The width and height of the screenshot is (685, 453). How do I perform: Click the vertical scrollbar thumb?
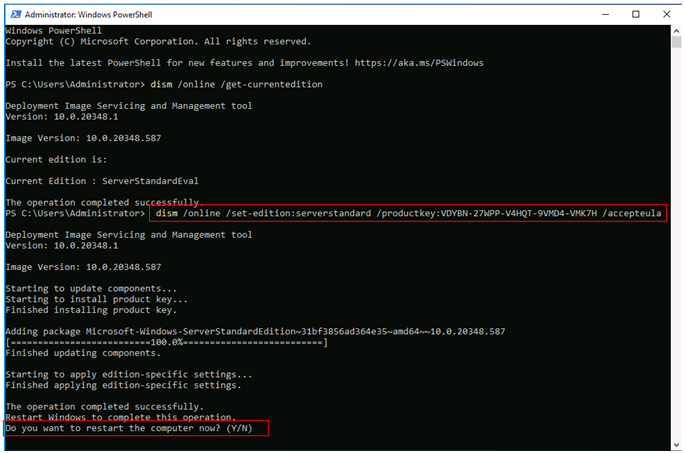click(x=677, y=42)
